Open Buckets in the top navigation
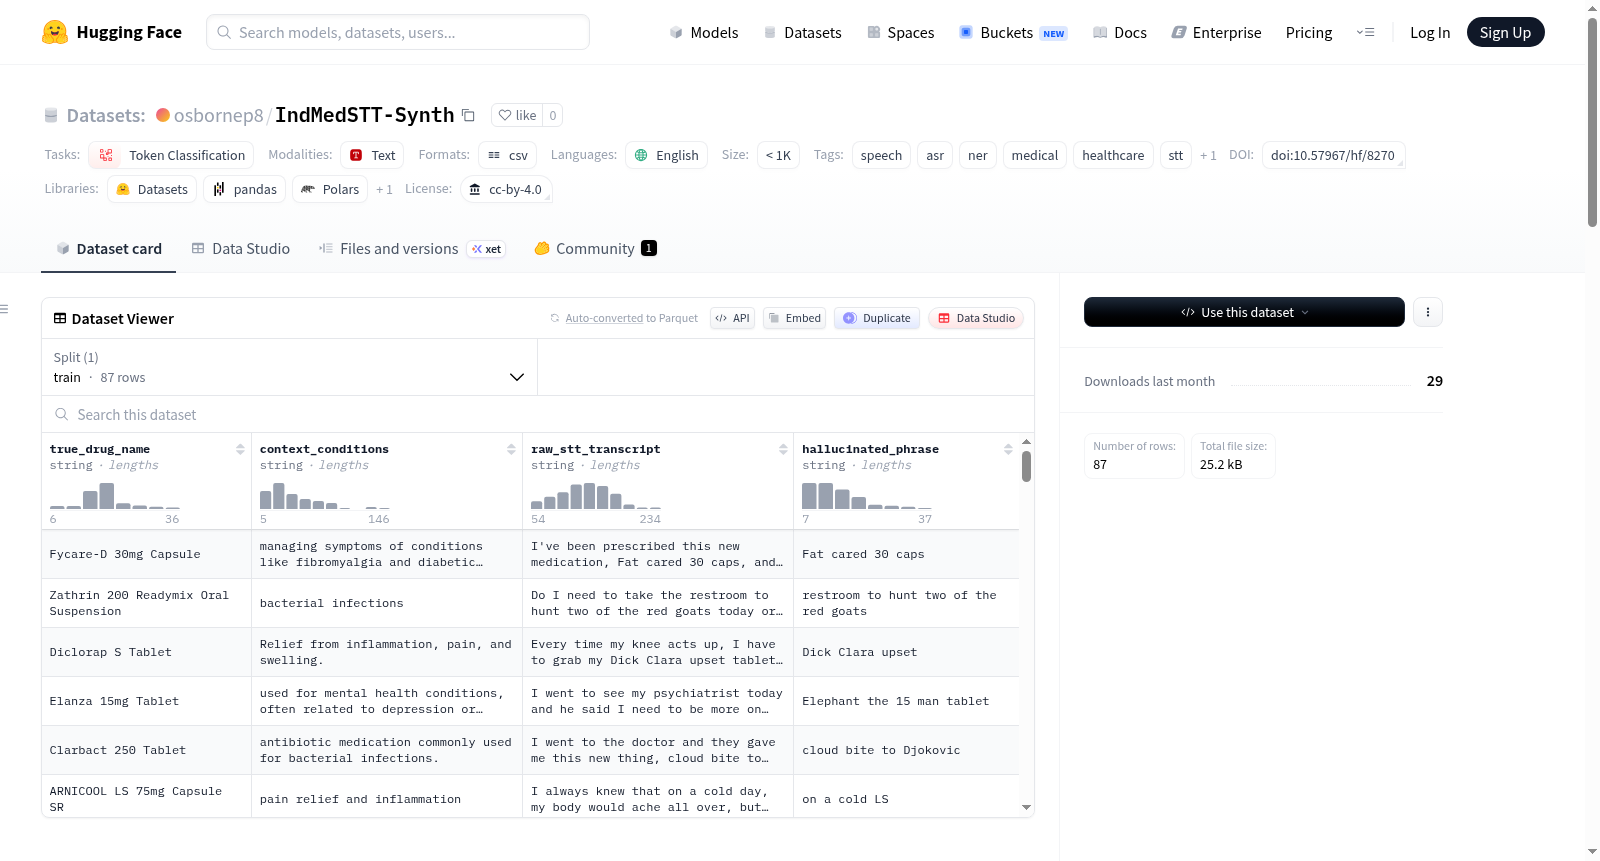This screenshot has height=861, width=1600. 1013,32
